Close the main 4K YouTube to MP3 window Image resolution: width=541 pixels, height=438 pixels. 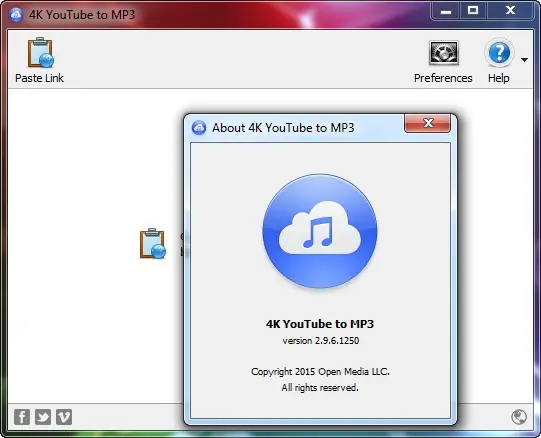tap(510, 11)
